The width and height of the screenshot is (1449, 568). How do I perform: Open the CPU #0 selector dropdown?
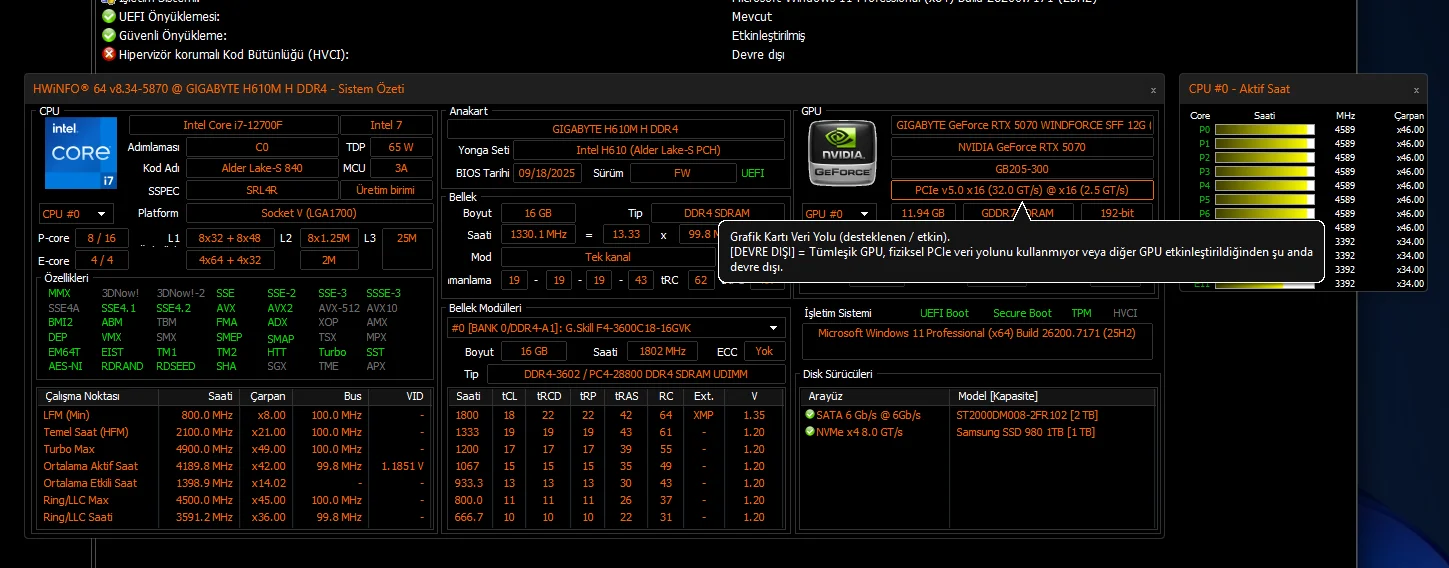point(76,213)
